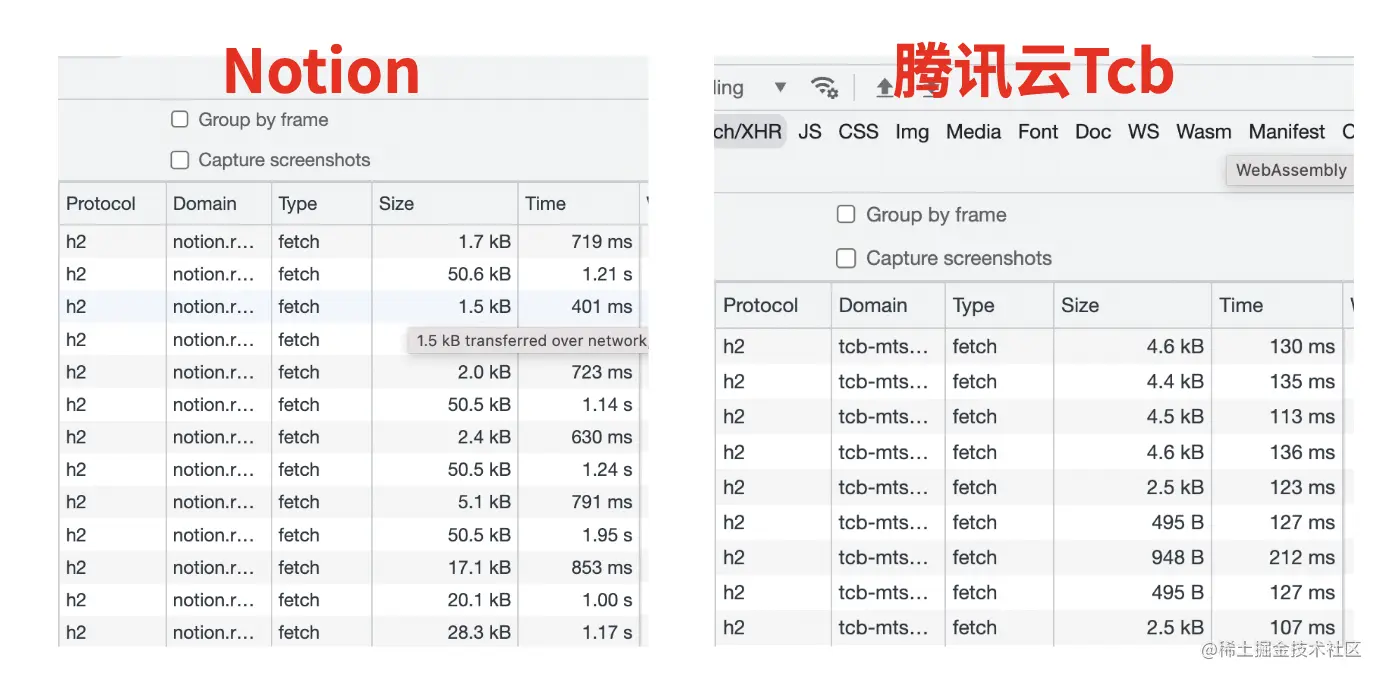Click the import HAR upload arrow icon
The width and height of the screenshot is (1382, 680).
885,88
